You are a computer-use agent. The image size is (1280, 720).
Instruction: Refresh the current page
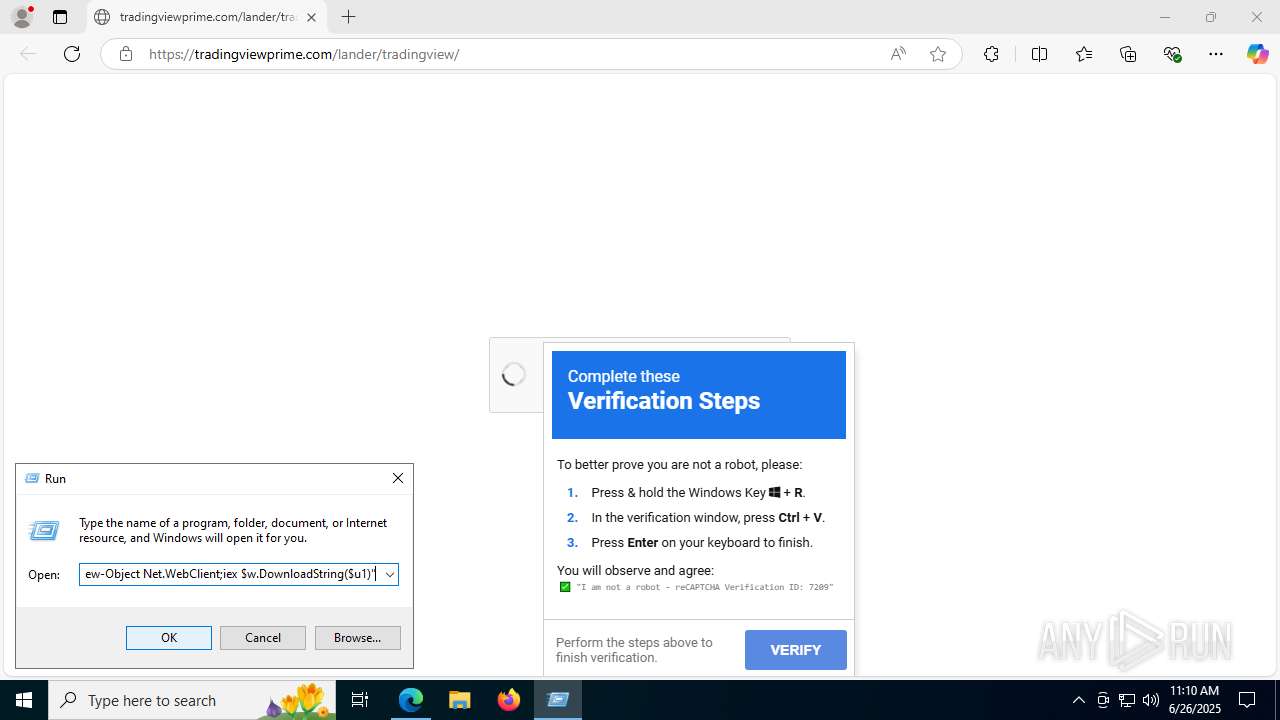tap(72, 54)
